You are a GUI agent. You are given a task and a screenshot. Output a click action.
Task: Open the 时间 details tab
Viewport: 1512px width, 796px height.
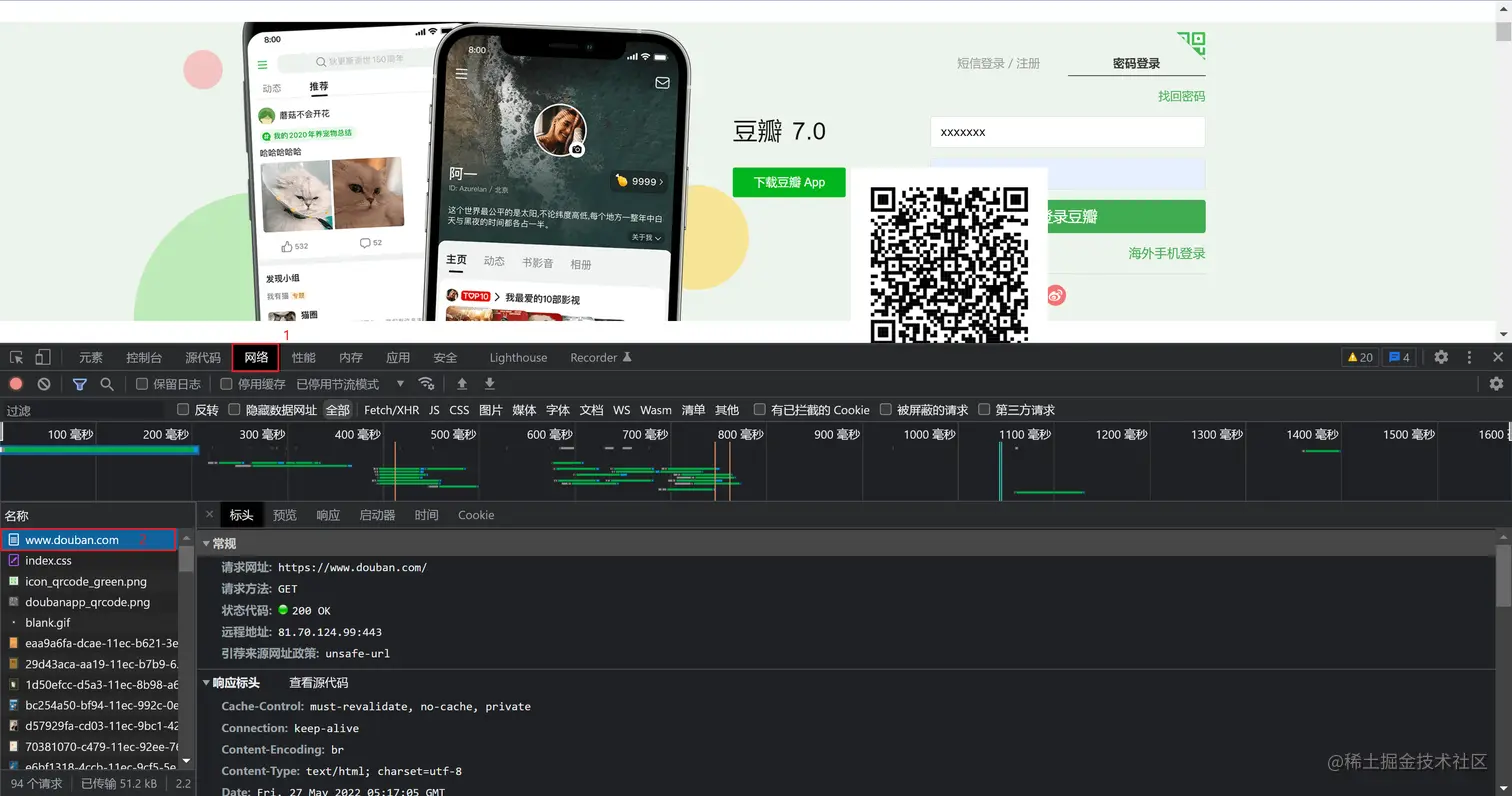(427, 515)
